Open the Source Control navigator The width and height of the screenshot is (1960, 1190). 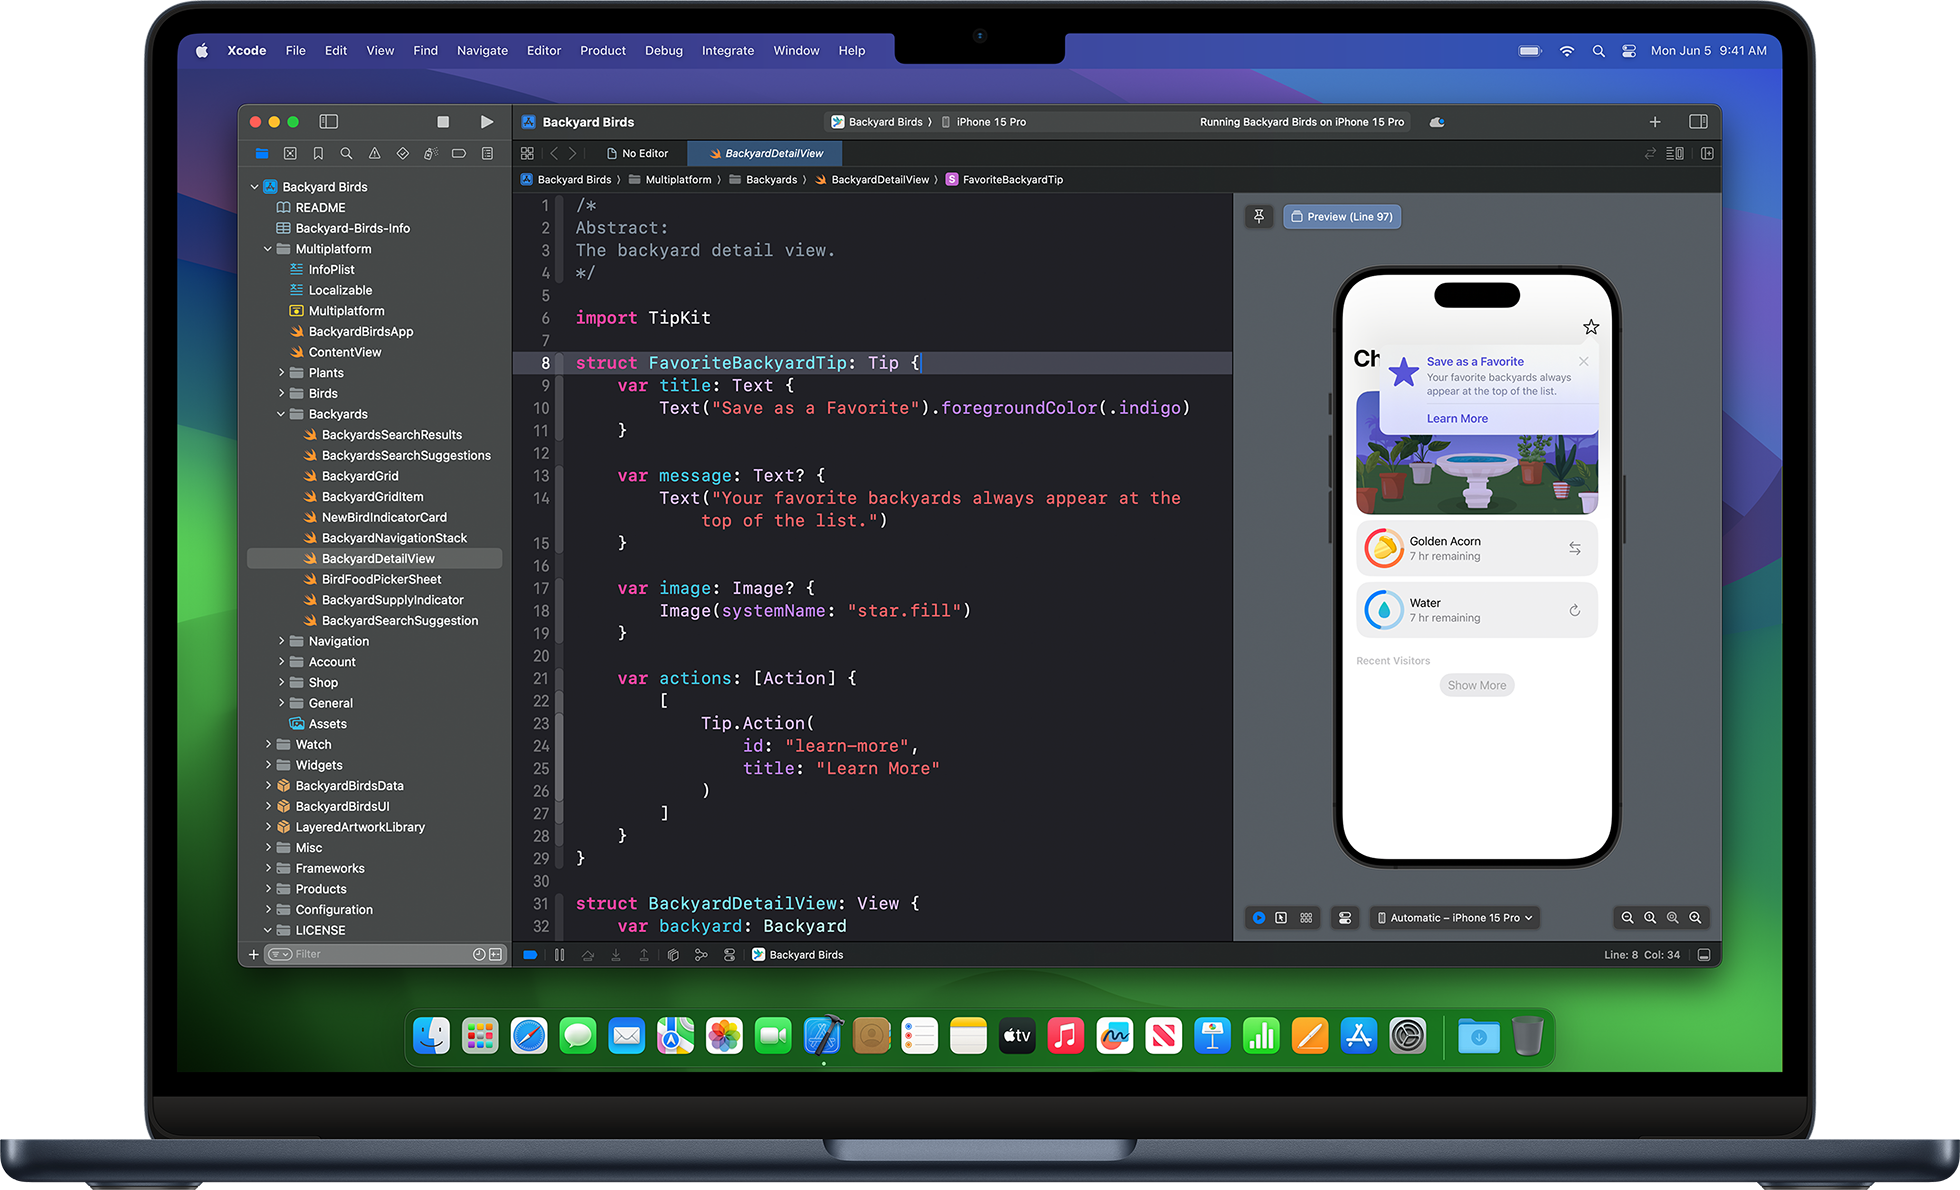290,154
